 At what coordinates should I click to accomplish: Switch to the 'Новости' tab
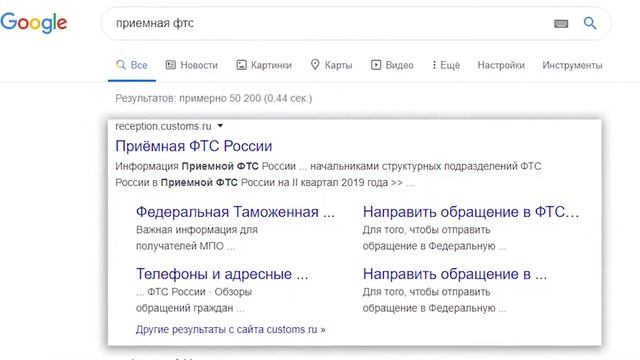[192, 65]
